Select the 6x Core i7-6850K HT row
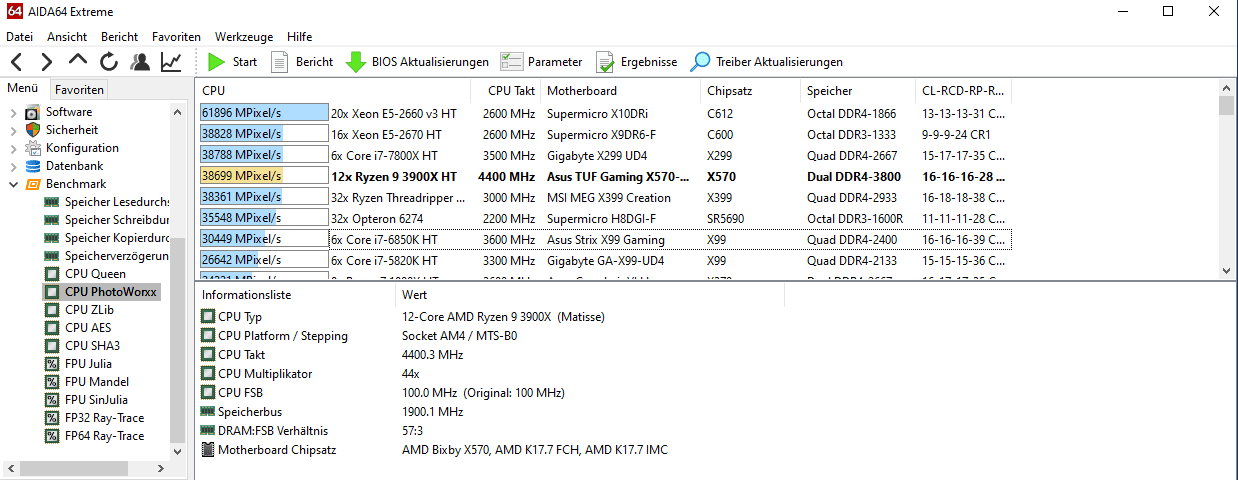The height and width of the screenshot is (480, 1238). tap(605, 240)
